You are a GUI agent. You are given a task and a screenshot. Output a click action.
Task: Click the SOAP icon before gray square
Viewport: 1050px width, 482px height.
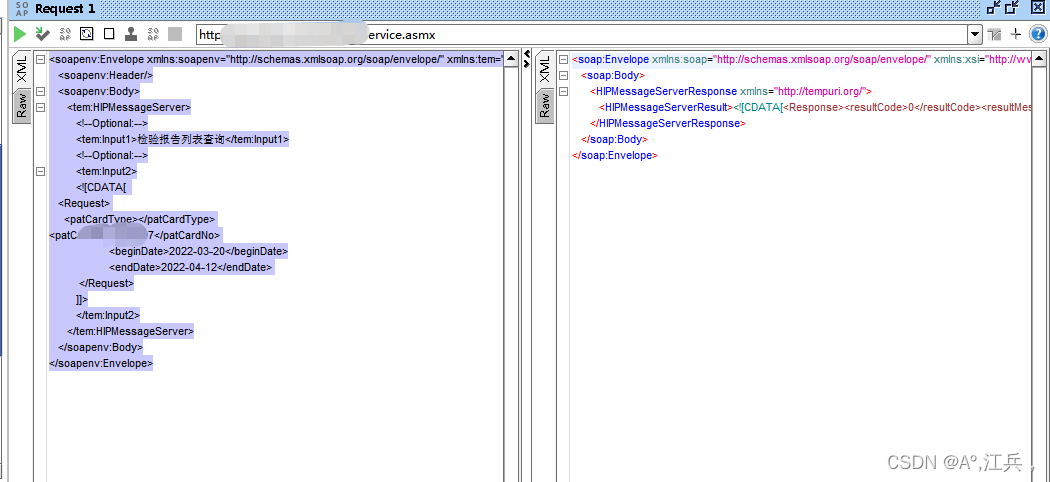pyautogui.click(x=153, y=33)
